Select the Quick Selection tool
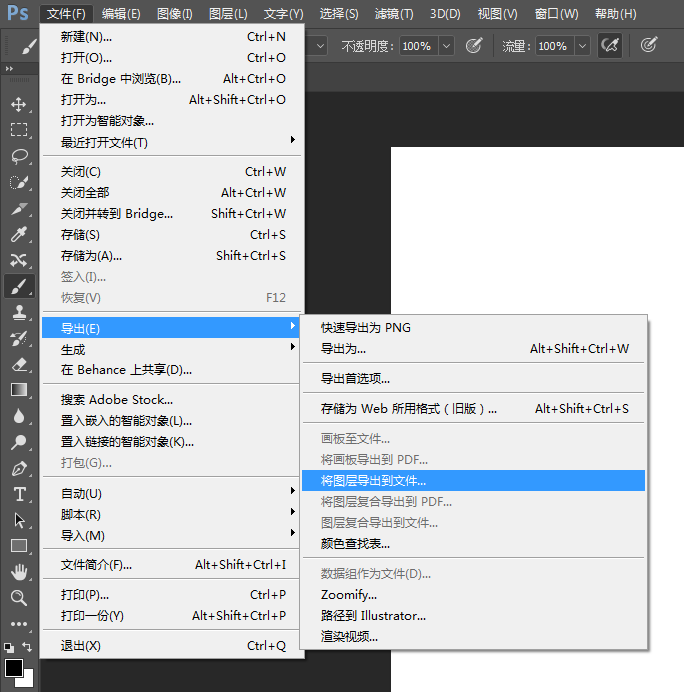The height and width of the screenshot is (692, 684). tap(19, 182)
